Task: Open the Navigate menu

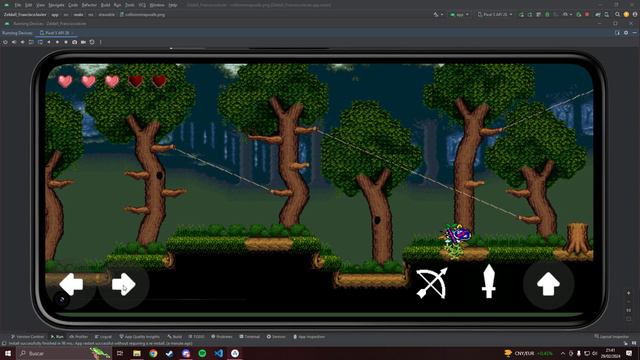Action: [56, 5]
